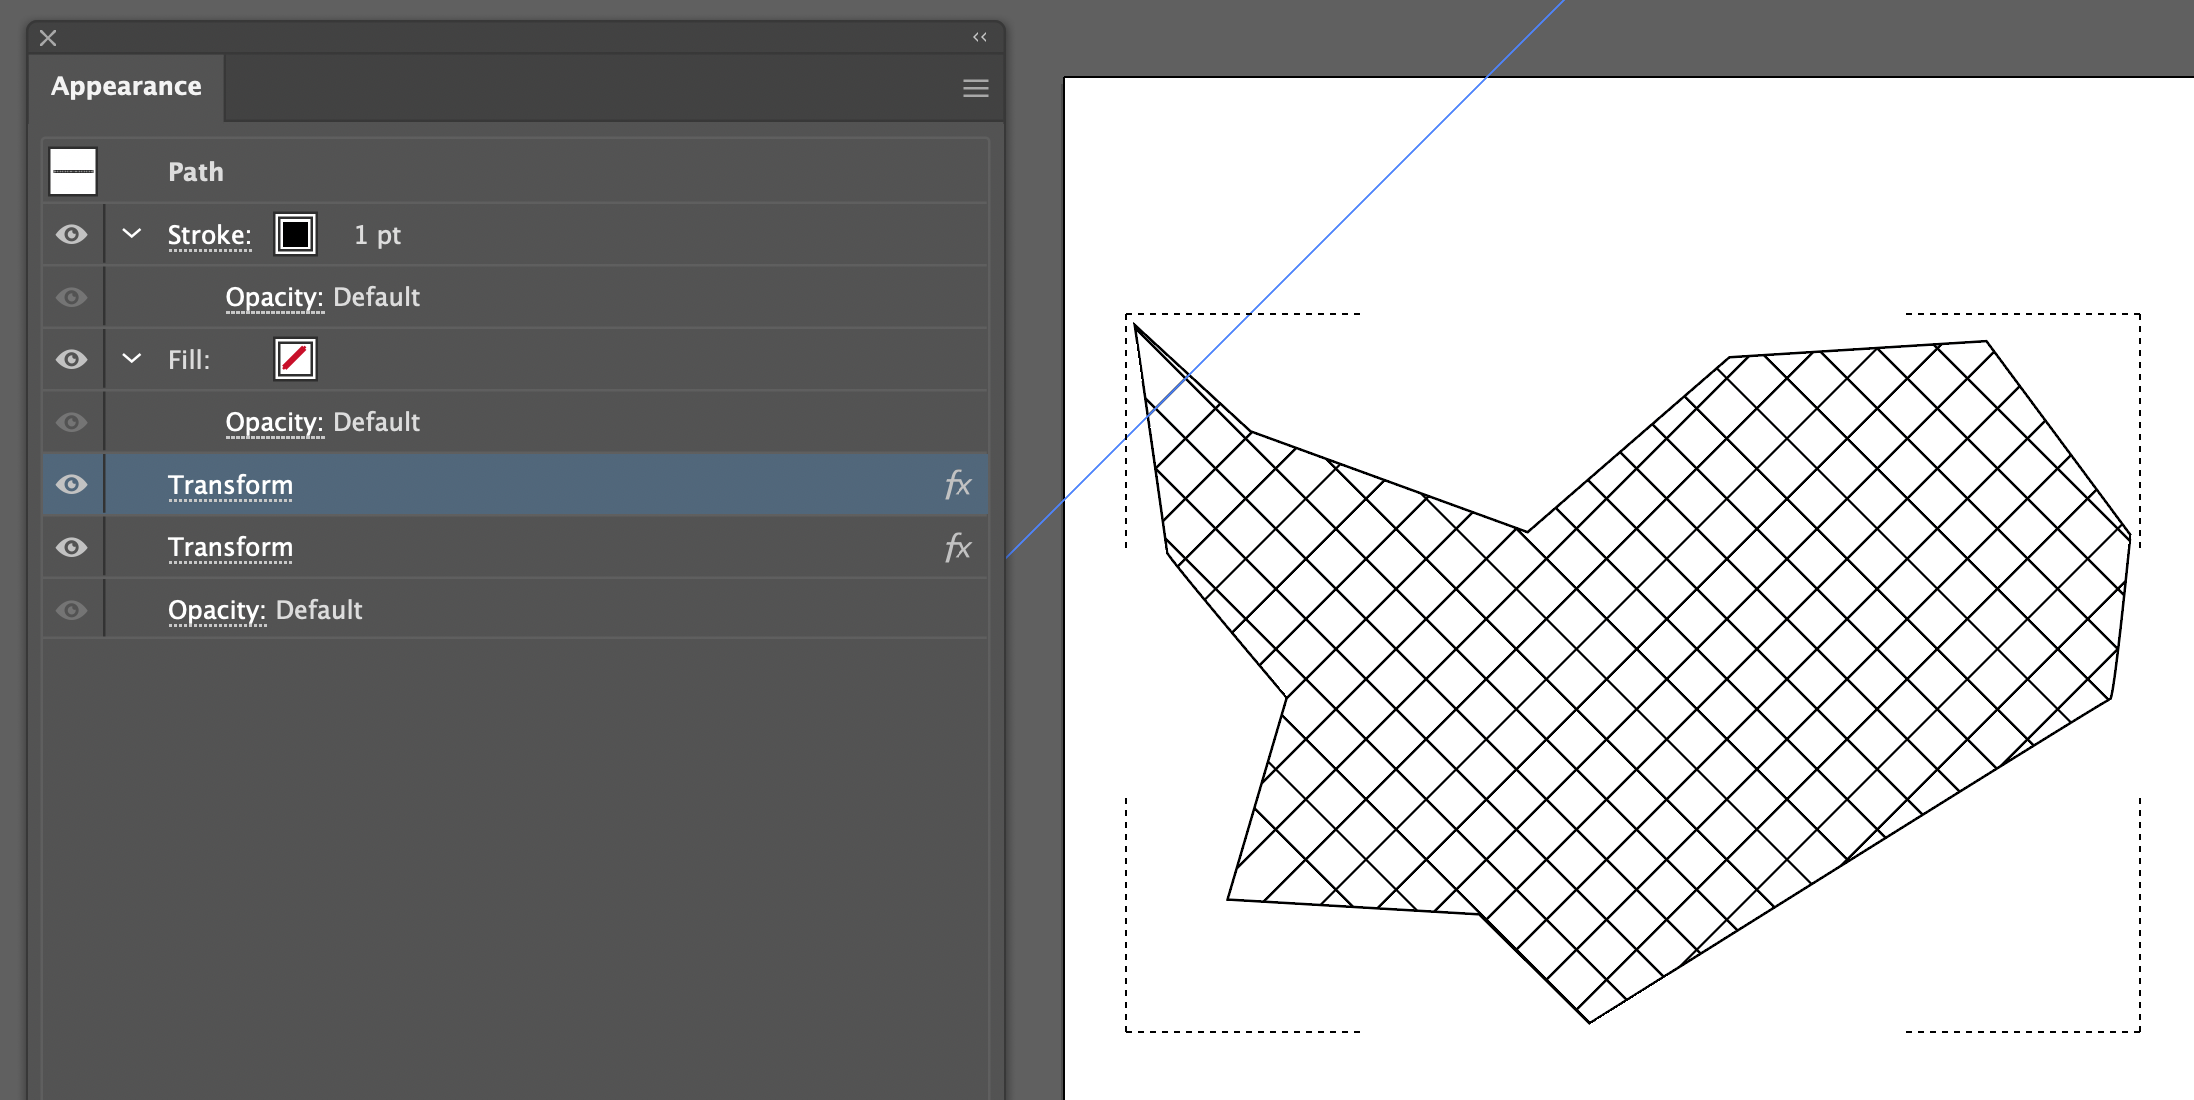Select the Fill's none swatch with red slash
2194x1100 pixels.
[x=295, y=359]
